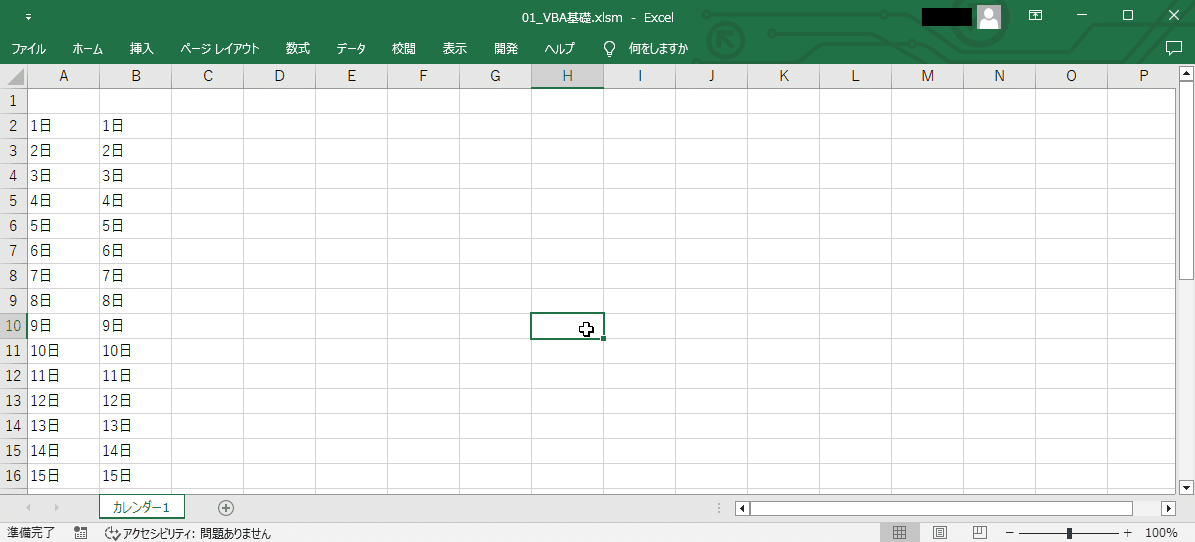The height and width of the screenshot is (542, 1195).
Task: Click zoom in plus button
Action: [x=1127, y=533]
